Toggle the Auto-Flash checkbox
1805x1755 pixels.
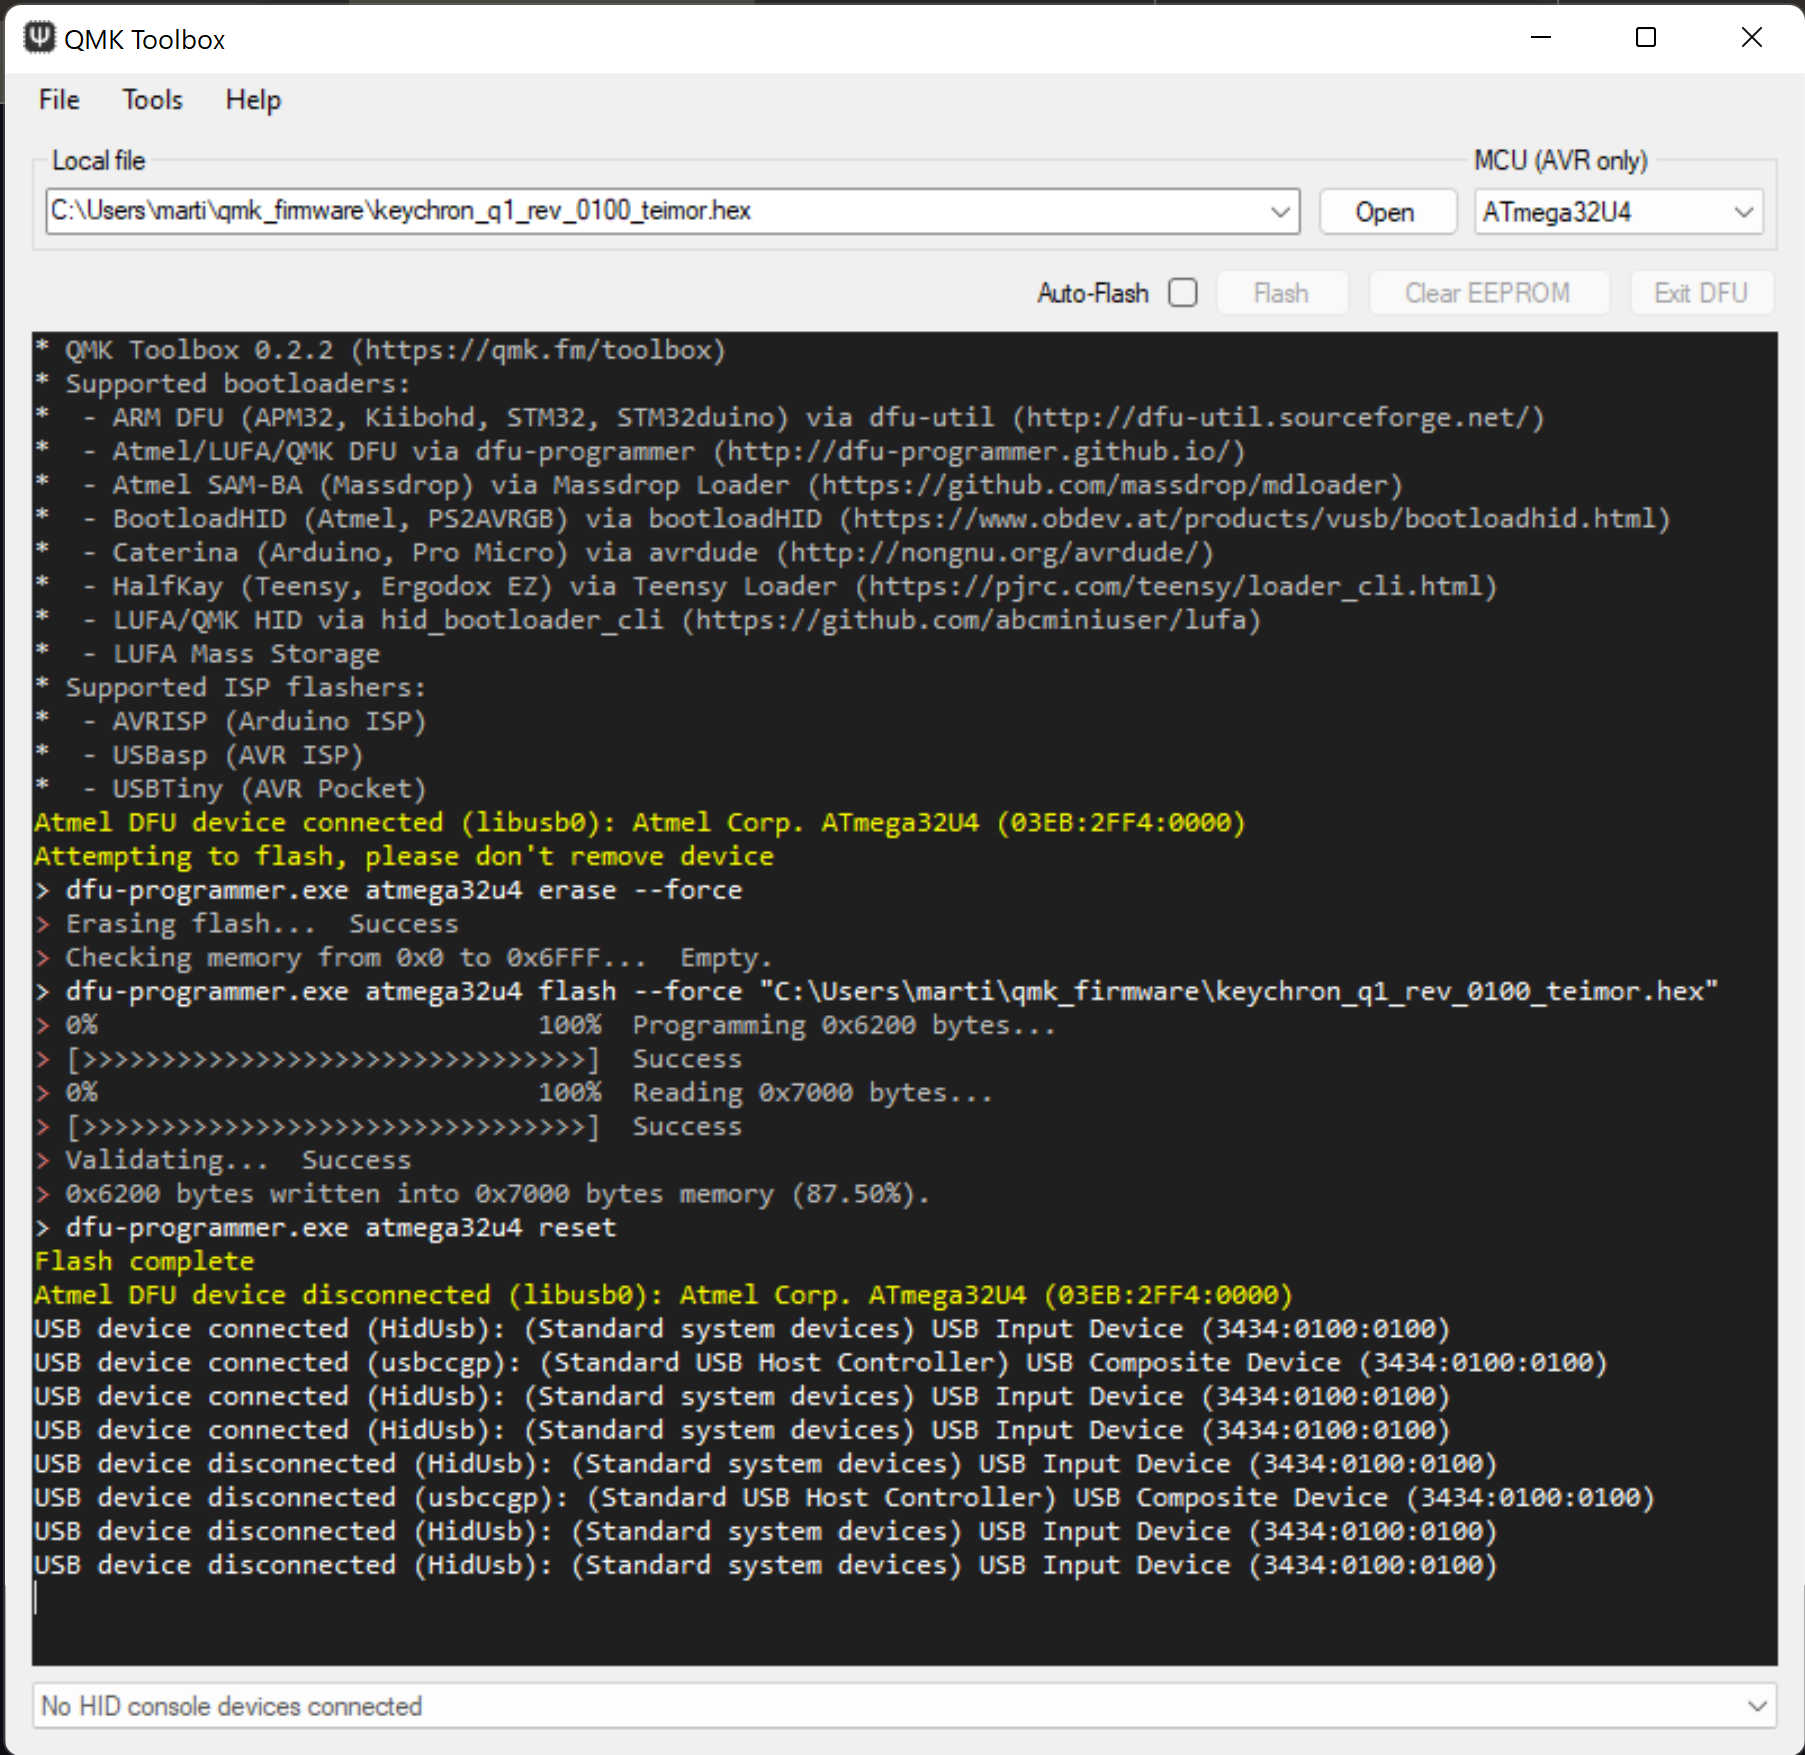[1182, 292]
